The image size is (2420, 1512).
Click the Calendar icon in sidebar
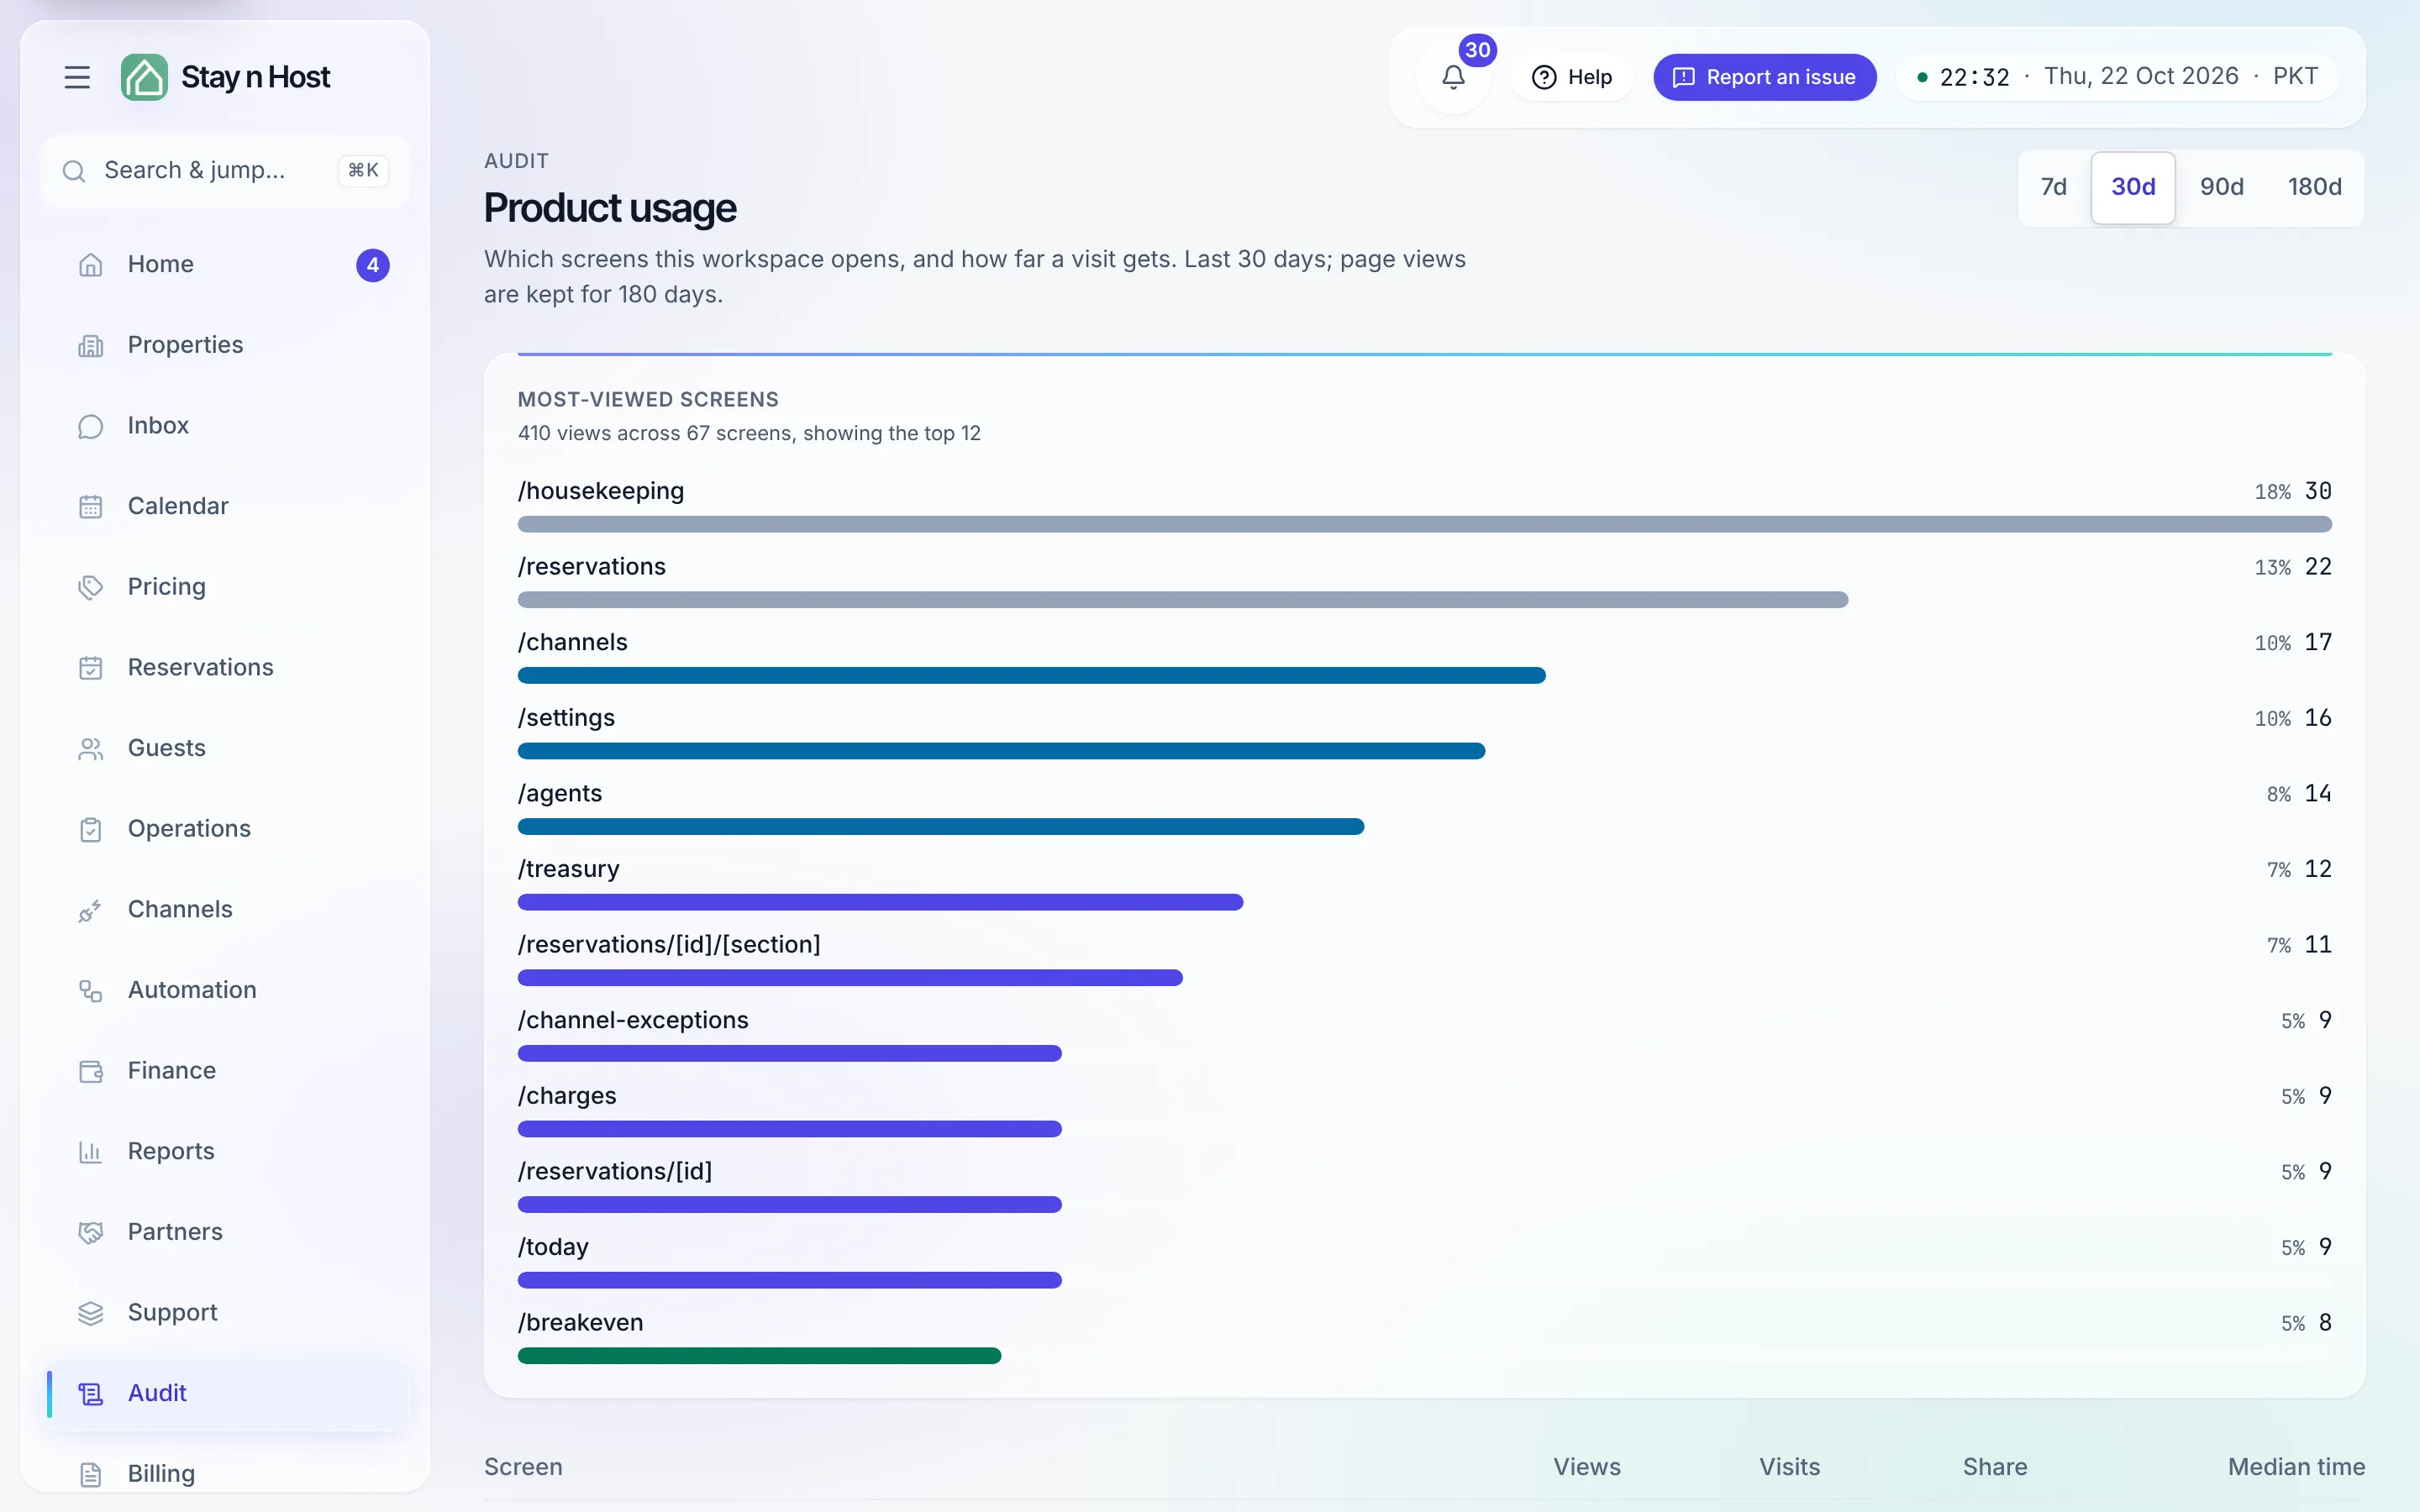(x=91, y=507)
